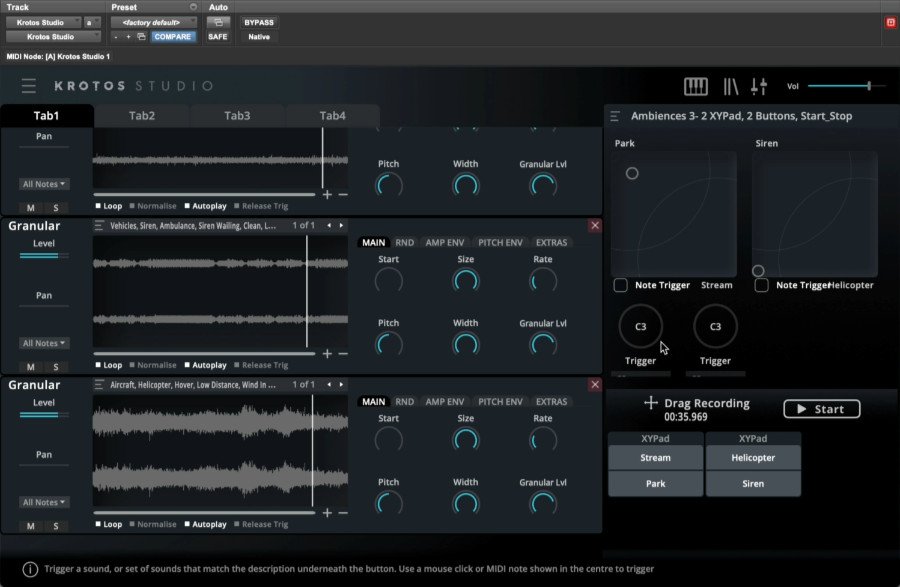Open All Notes dropdown in top layer
900x587 pixels.
[44, 184]
